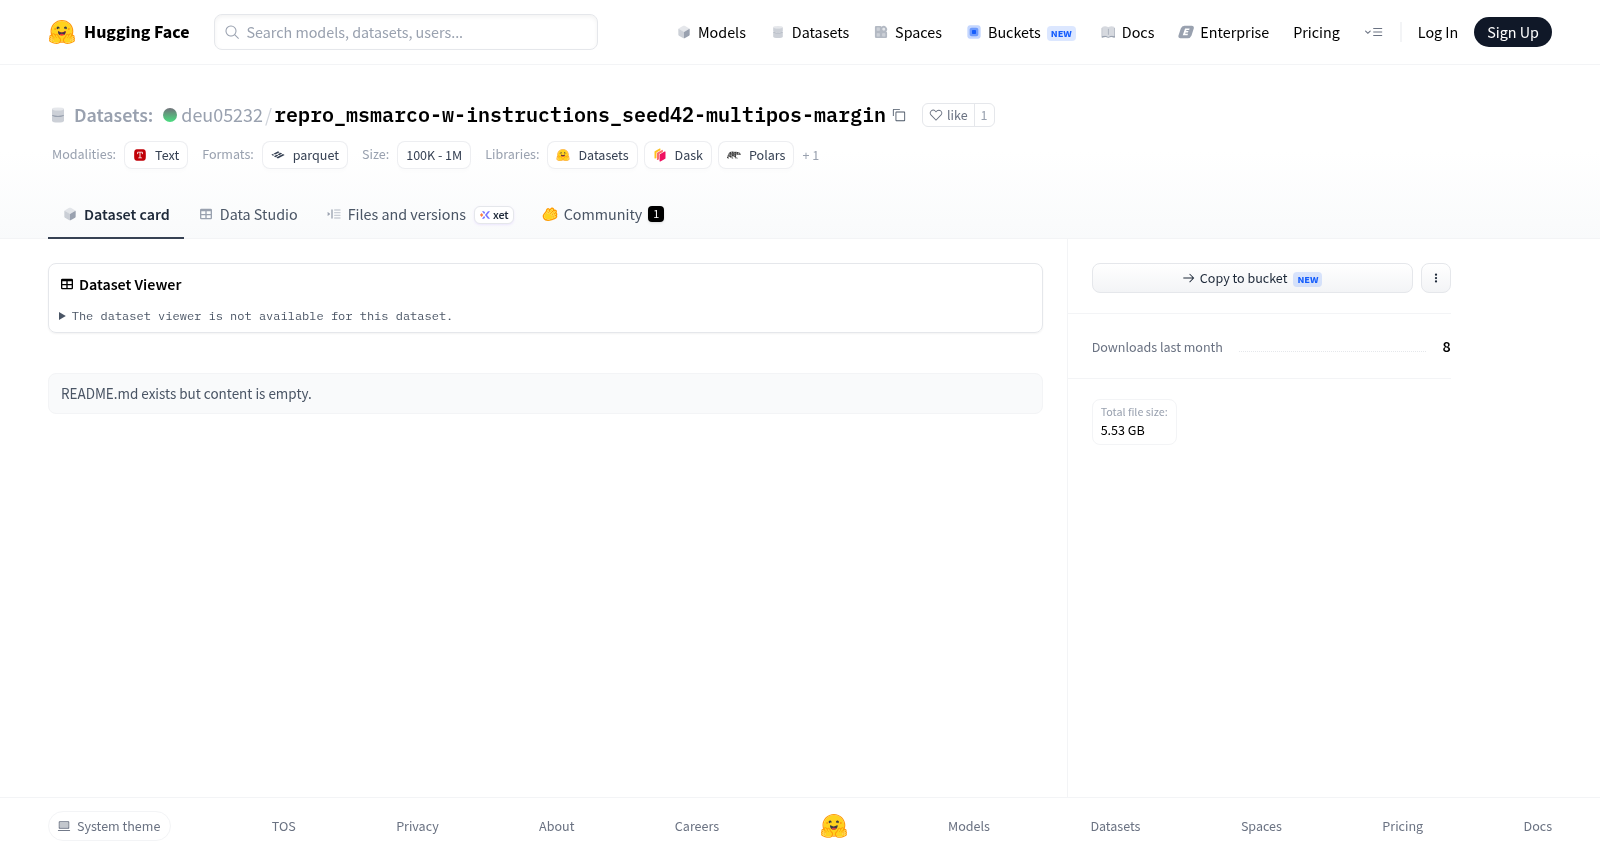Open the Datasets breadcrumb link

(113, 115)
